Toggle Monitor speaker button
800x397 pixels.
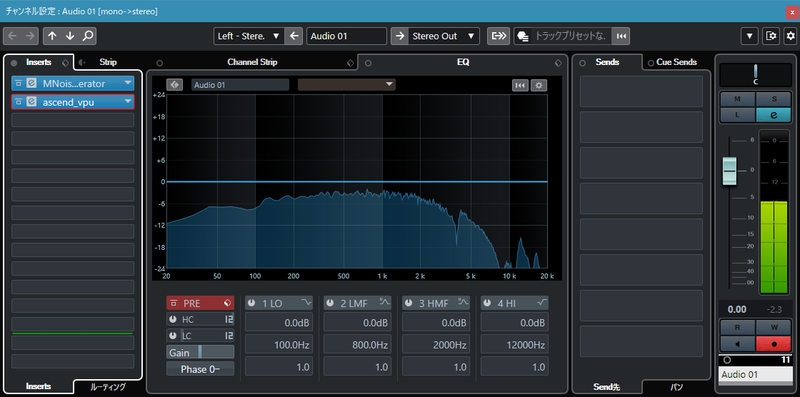(737, 343)
